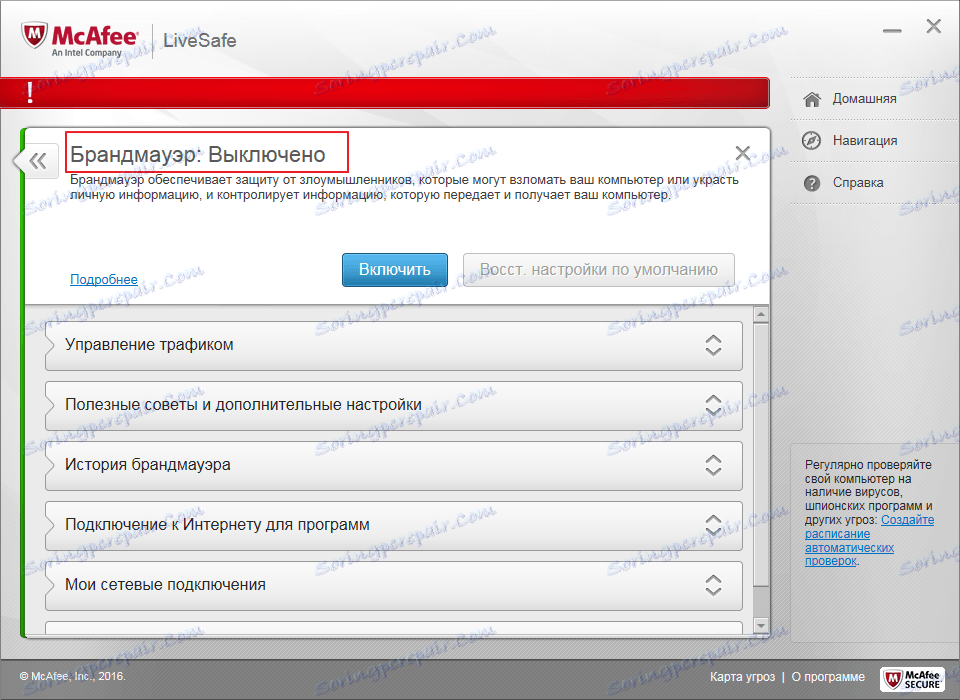Expand Управление трафиком section
This screenshot has height=700, width=960.
coord(394,345)
